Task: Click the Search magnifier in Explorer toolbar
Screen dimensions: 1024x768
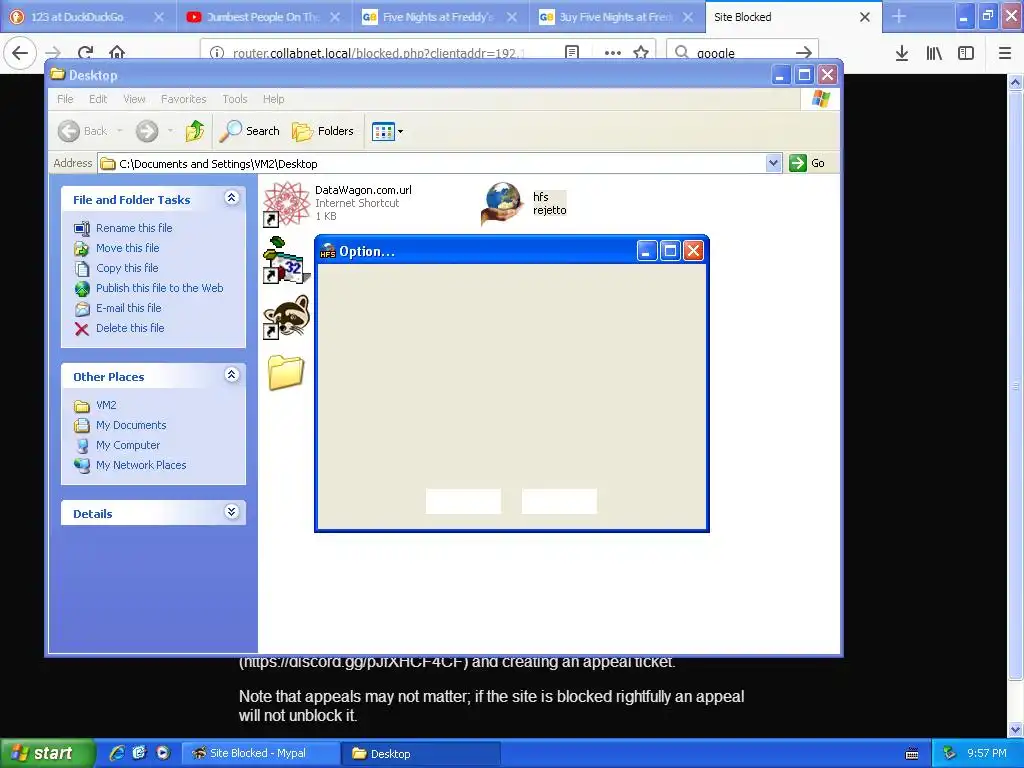Action: click(249, 131)
